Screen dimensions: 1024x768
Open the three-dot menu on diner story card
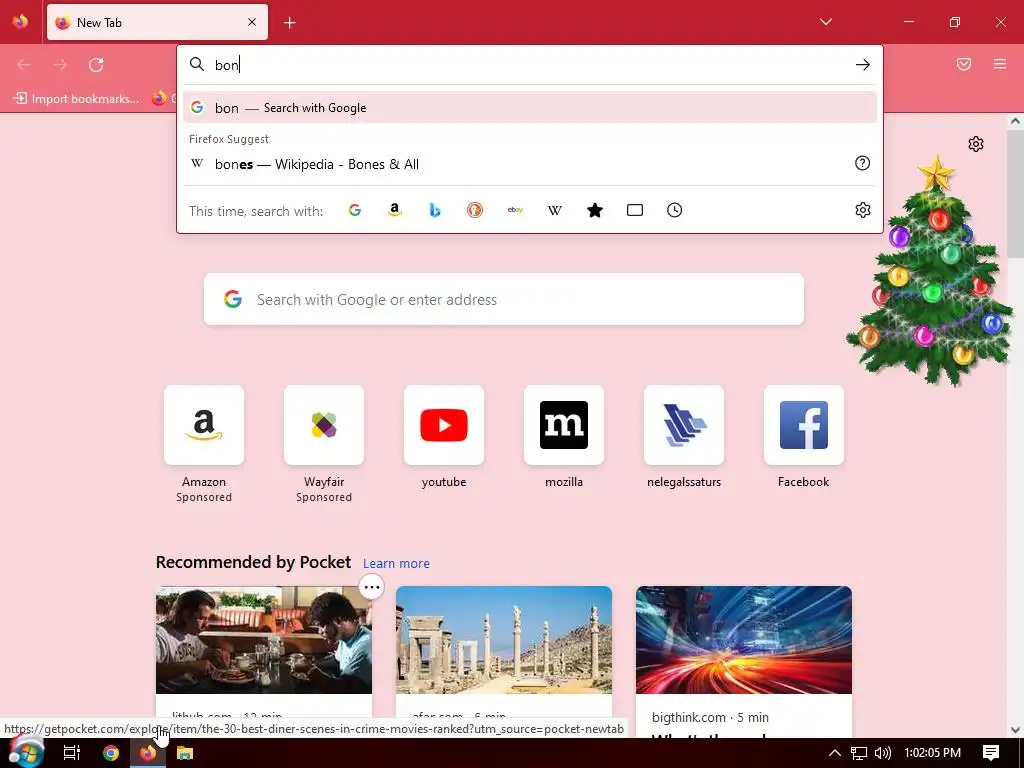[x=372, y=587]
